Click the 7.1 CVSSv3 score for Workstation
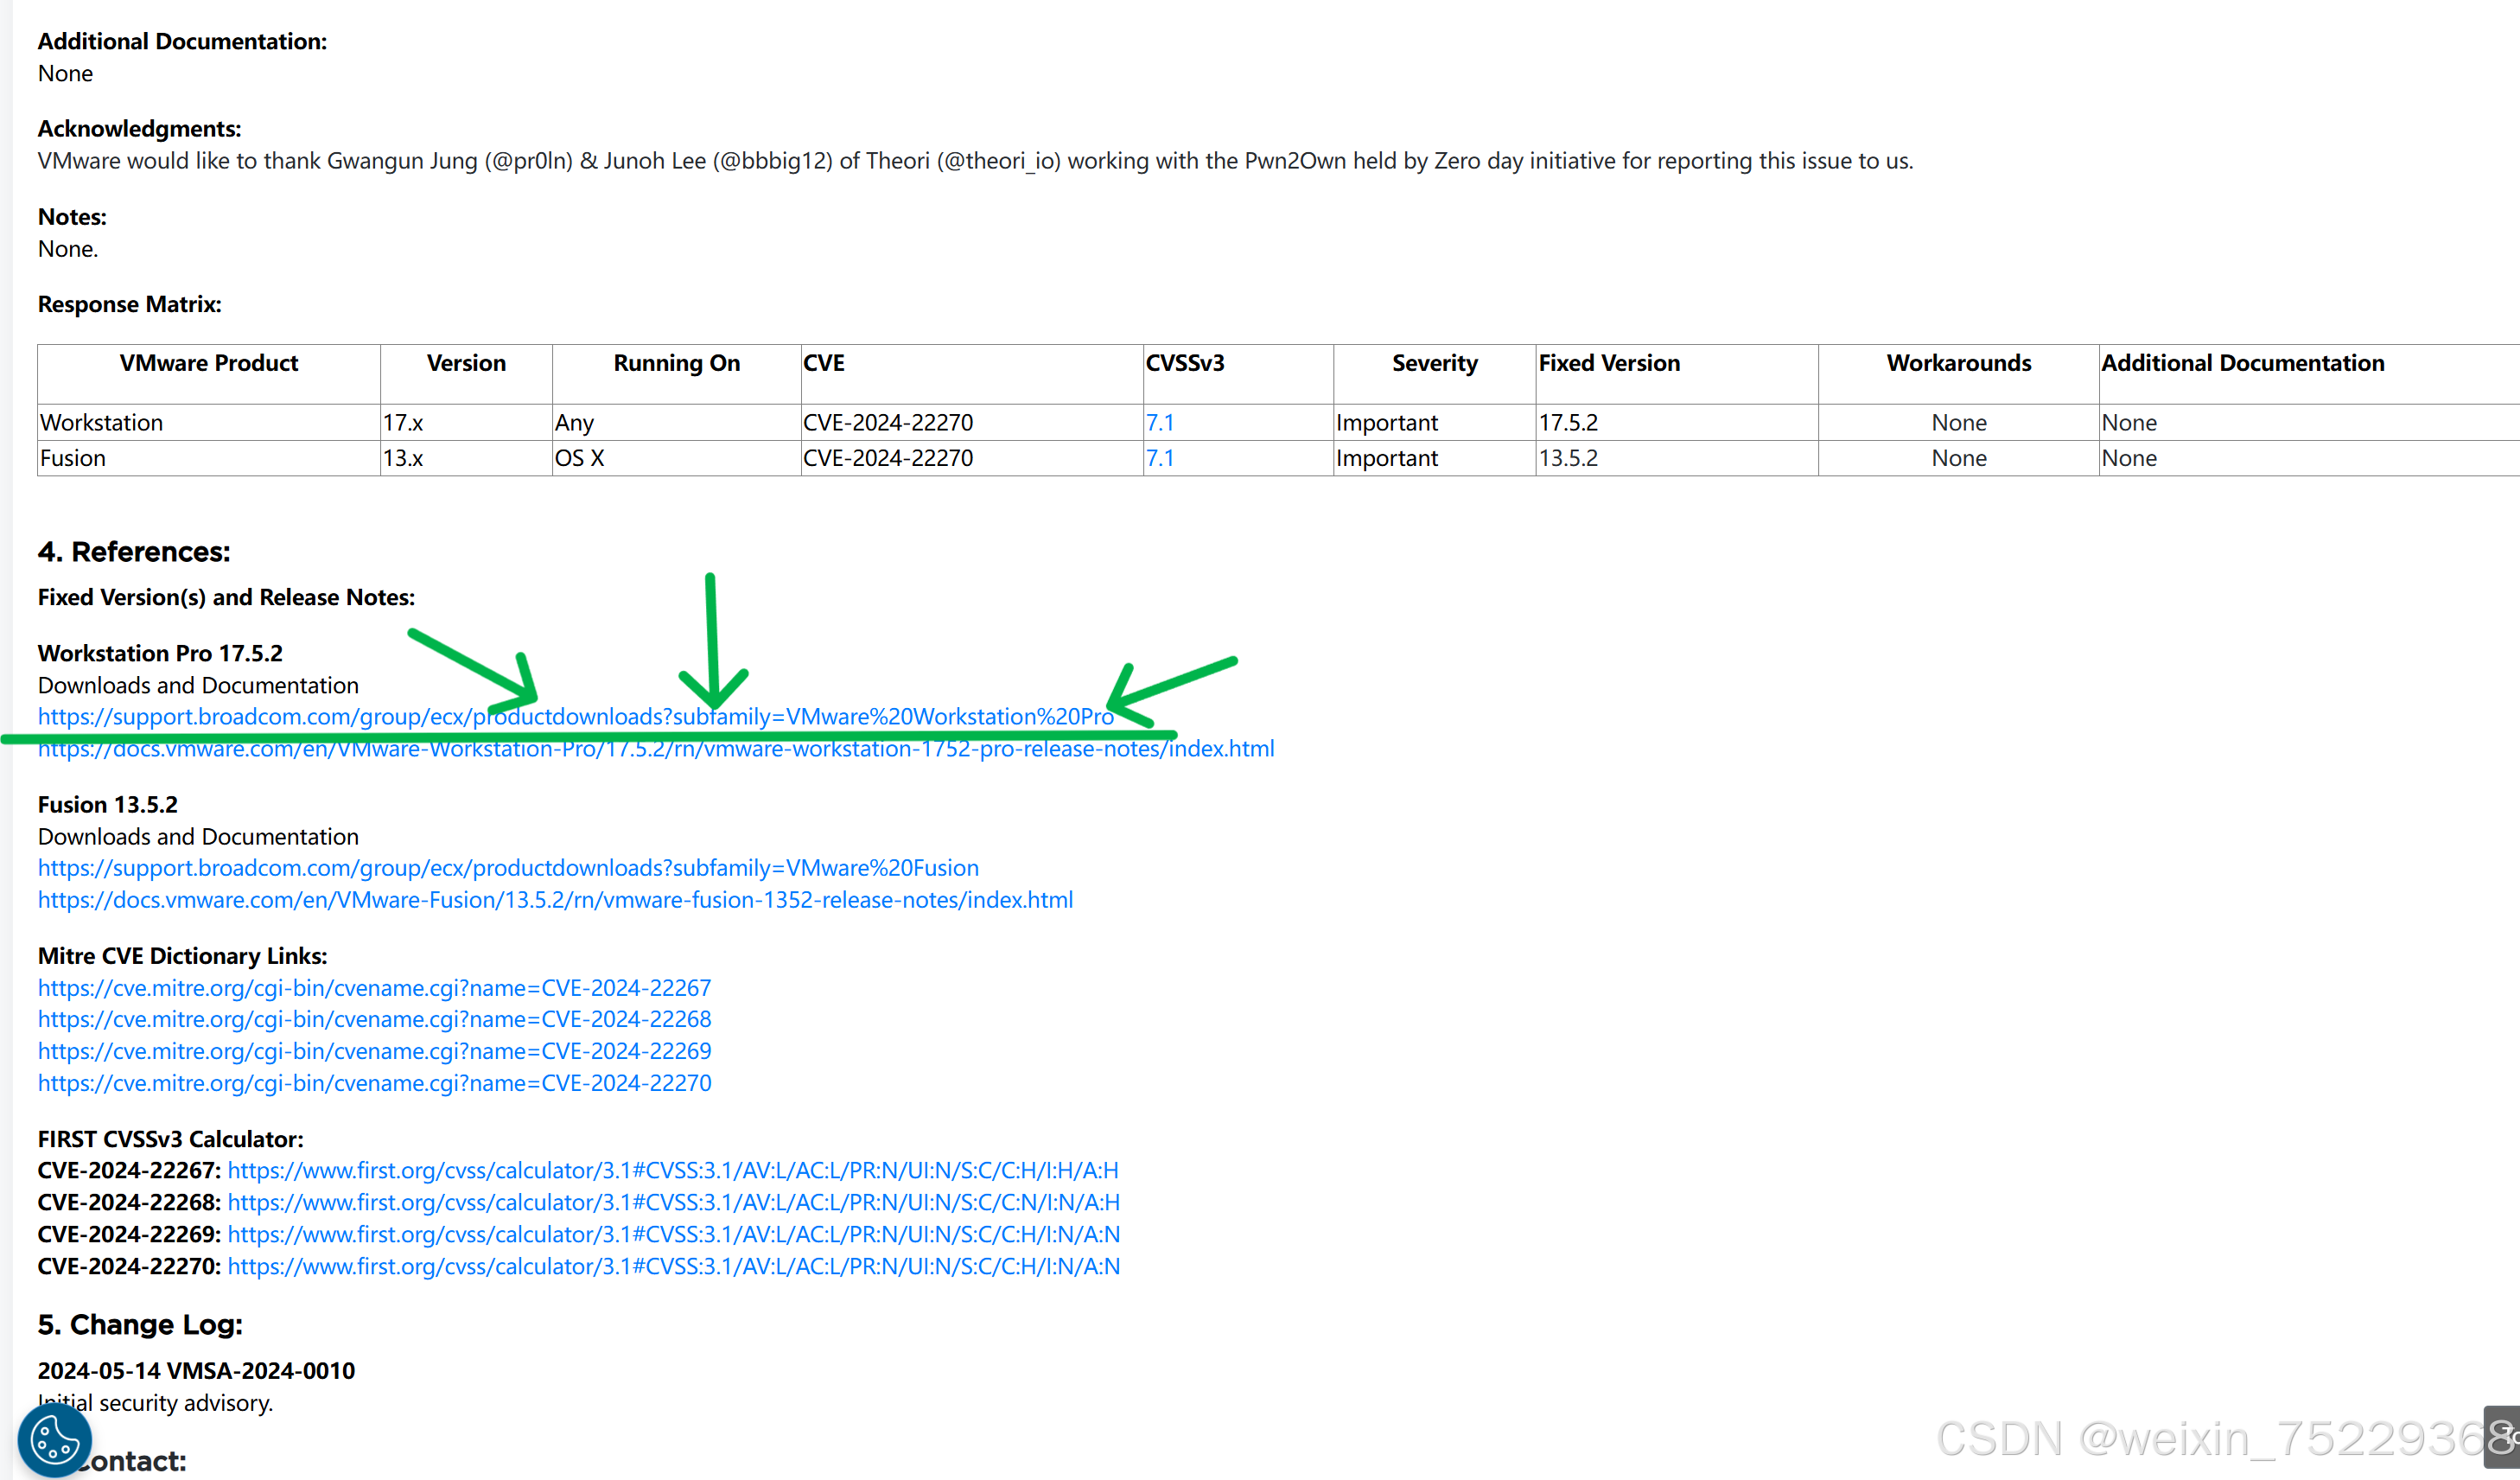2520x1480 pixels. 1159,423
